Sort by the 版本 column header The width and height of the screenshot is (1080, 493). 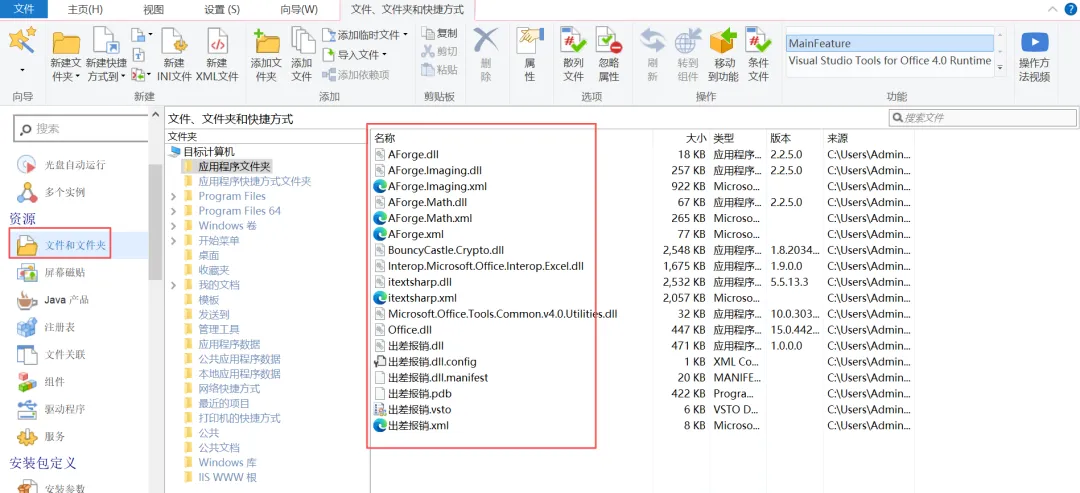coord(780,138)
